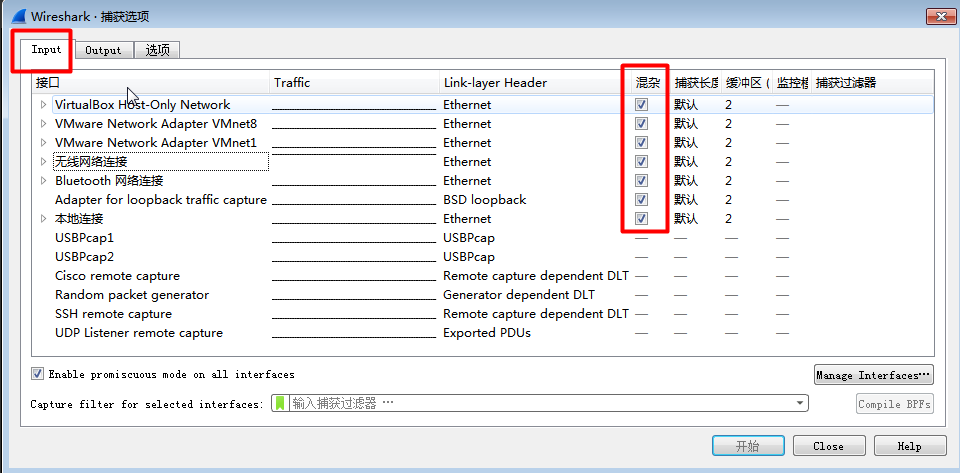The width and height of the screenshot is (960, 473).
Task: Click 默认 snaplen for VirtualBox Host-Only Network
Action: [x=686, y=105]
